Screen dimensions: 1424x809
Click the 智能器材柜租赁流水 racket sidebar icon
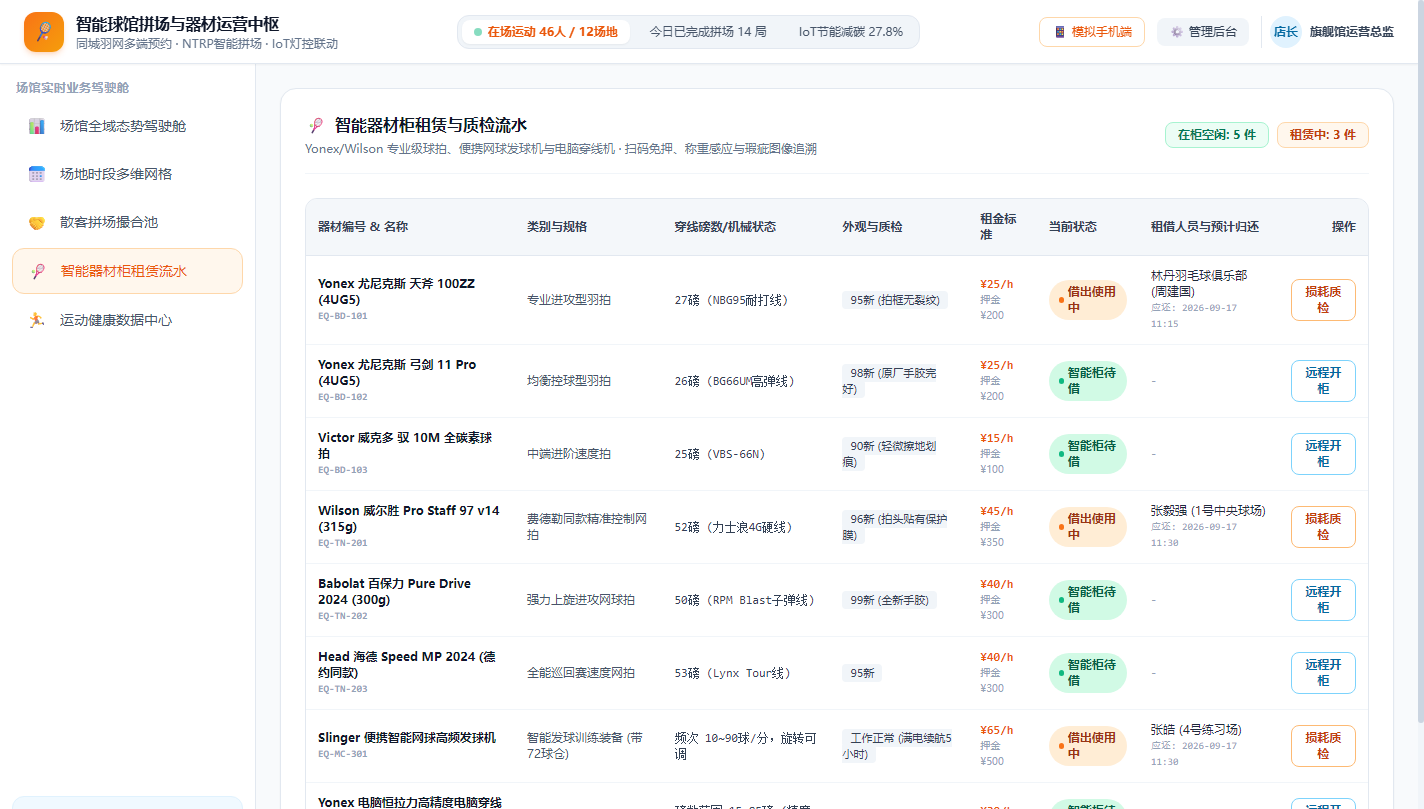(x=38, y=271)
